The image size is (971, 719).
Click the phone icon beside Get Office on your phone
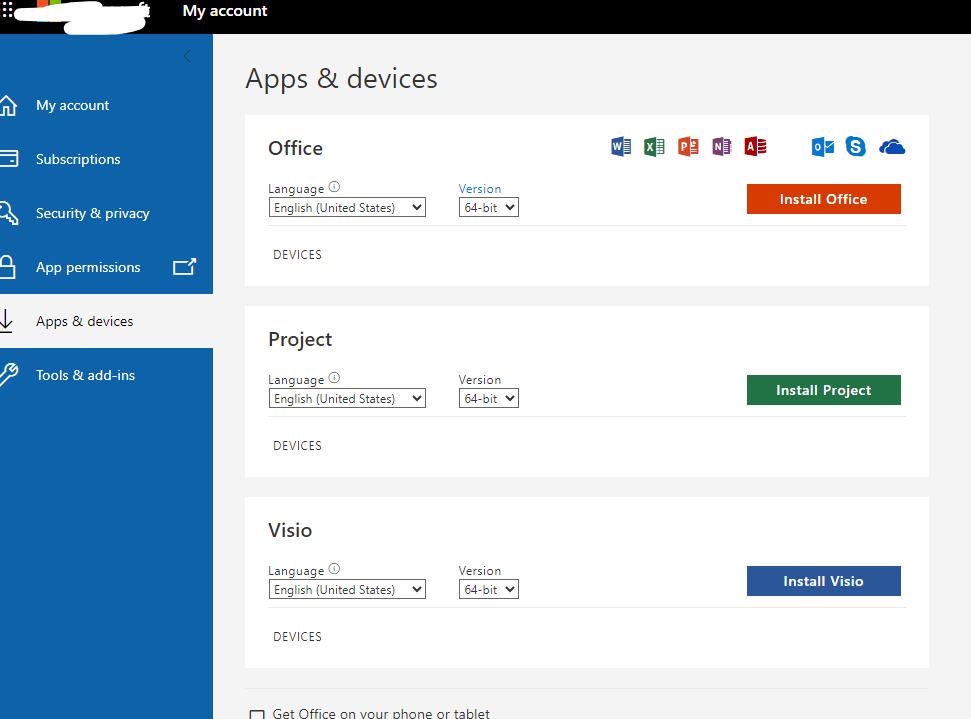[256, 714]
